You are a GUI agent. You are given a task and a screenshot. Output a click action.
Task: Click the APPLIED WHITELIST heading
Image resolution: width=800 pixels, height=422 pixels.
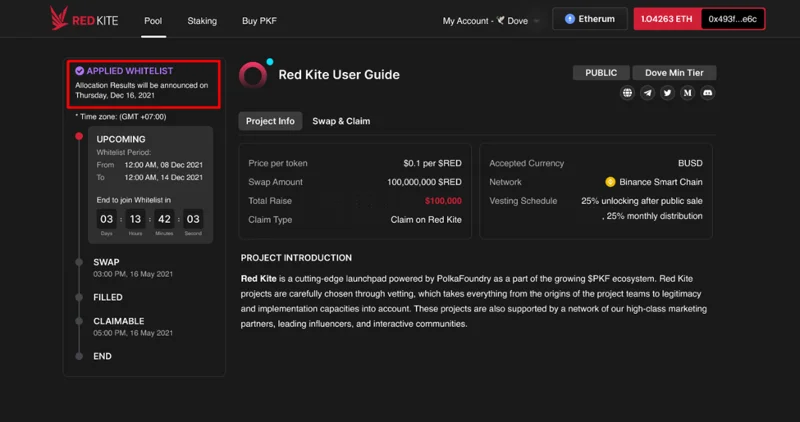[x=130, y=71]
